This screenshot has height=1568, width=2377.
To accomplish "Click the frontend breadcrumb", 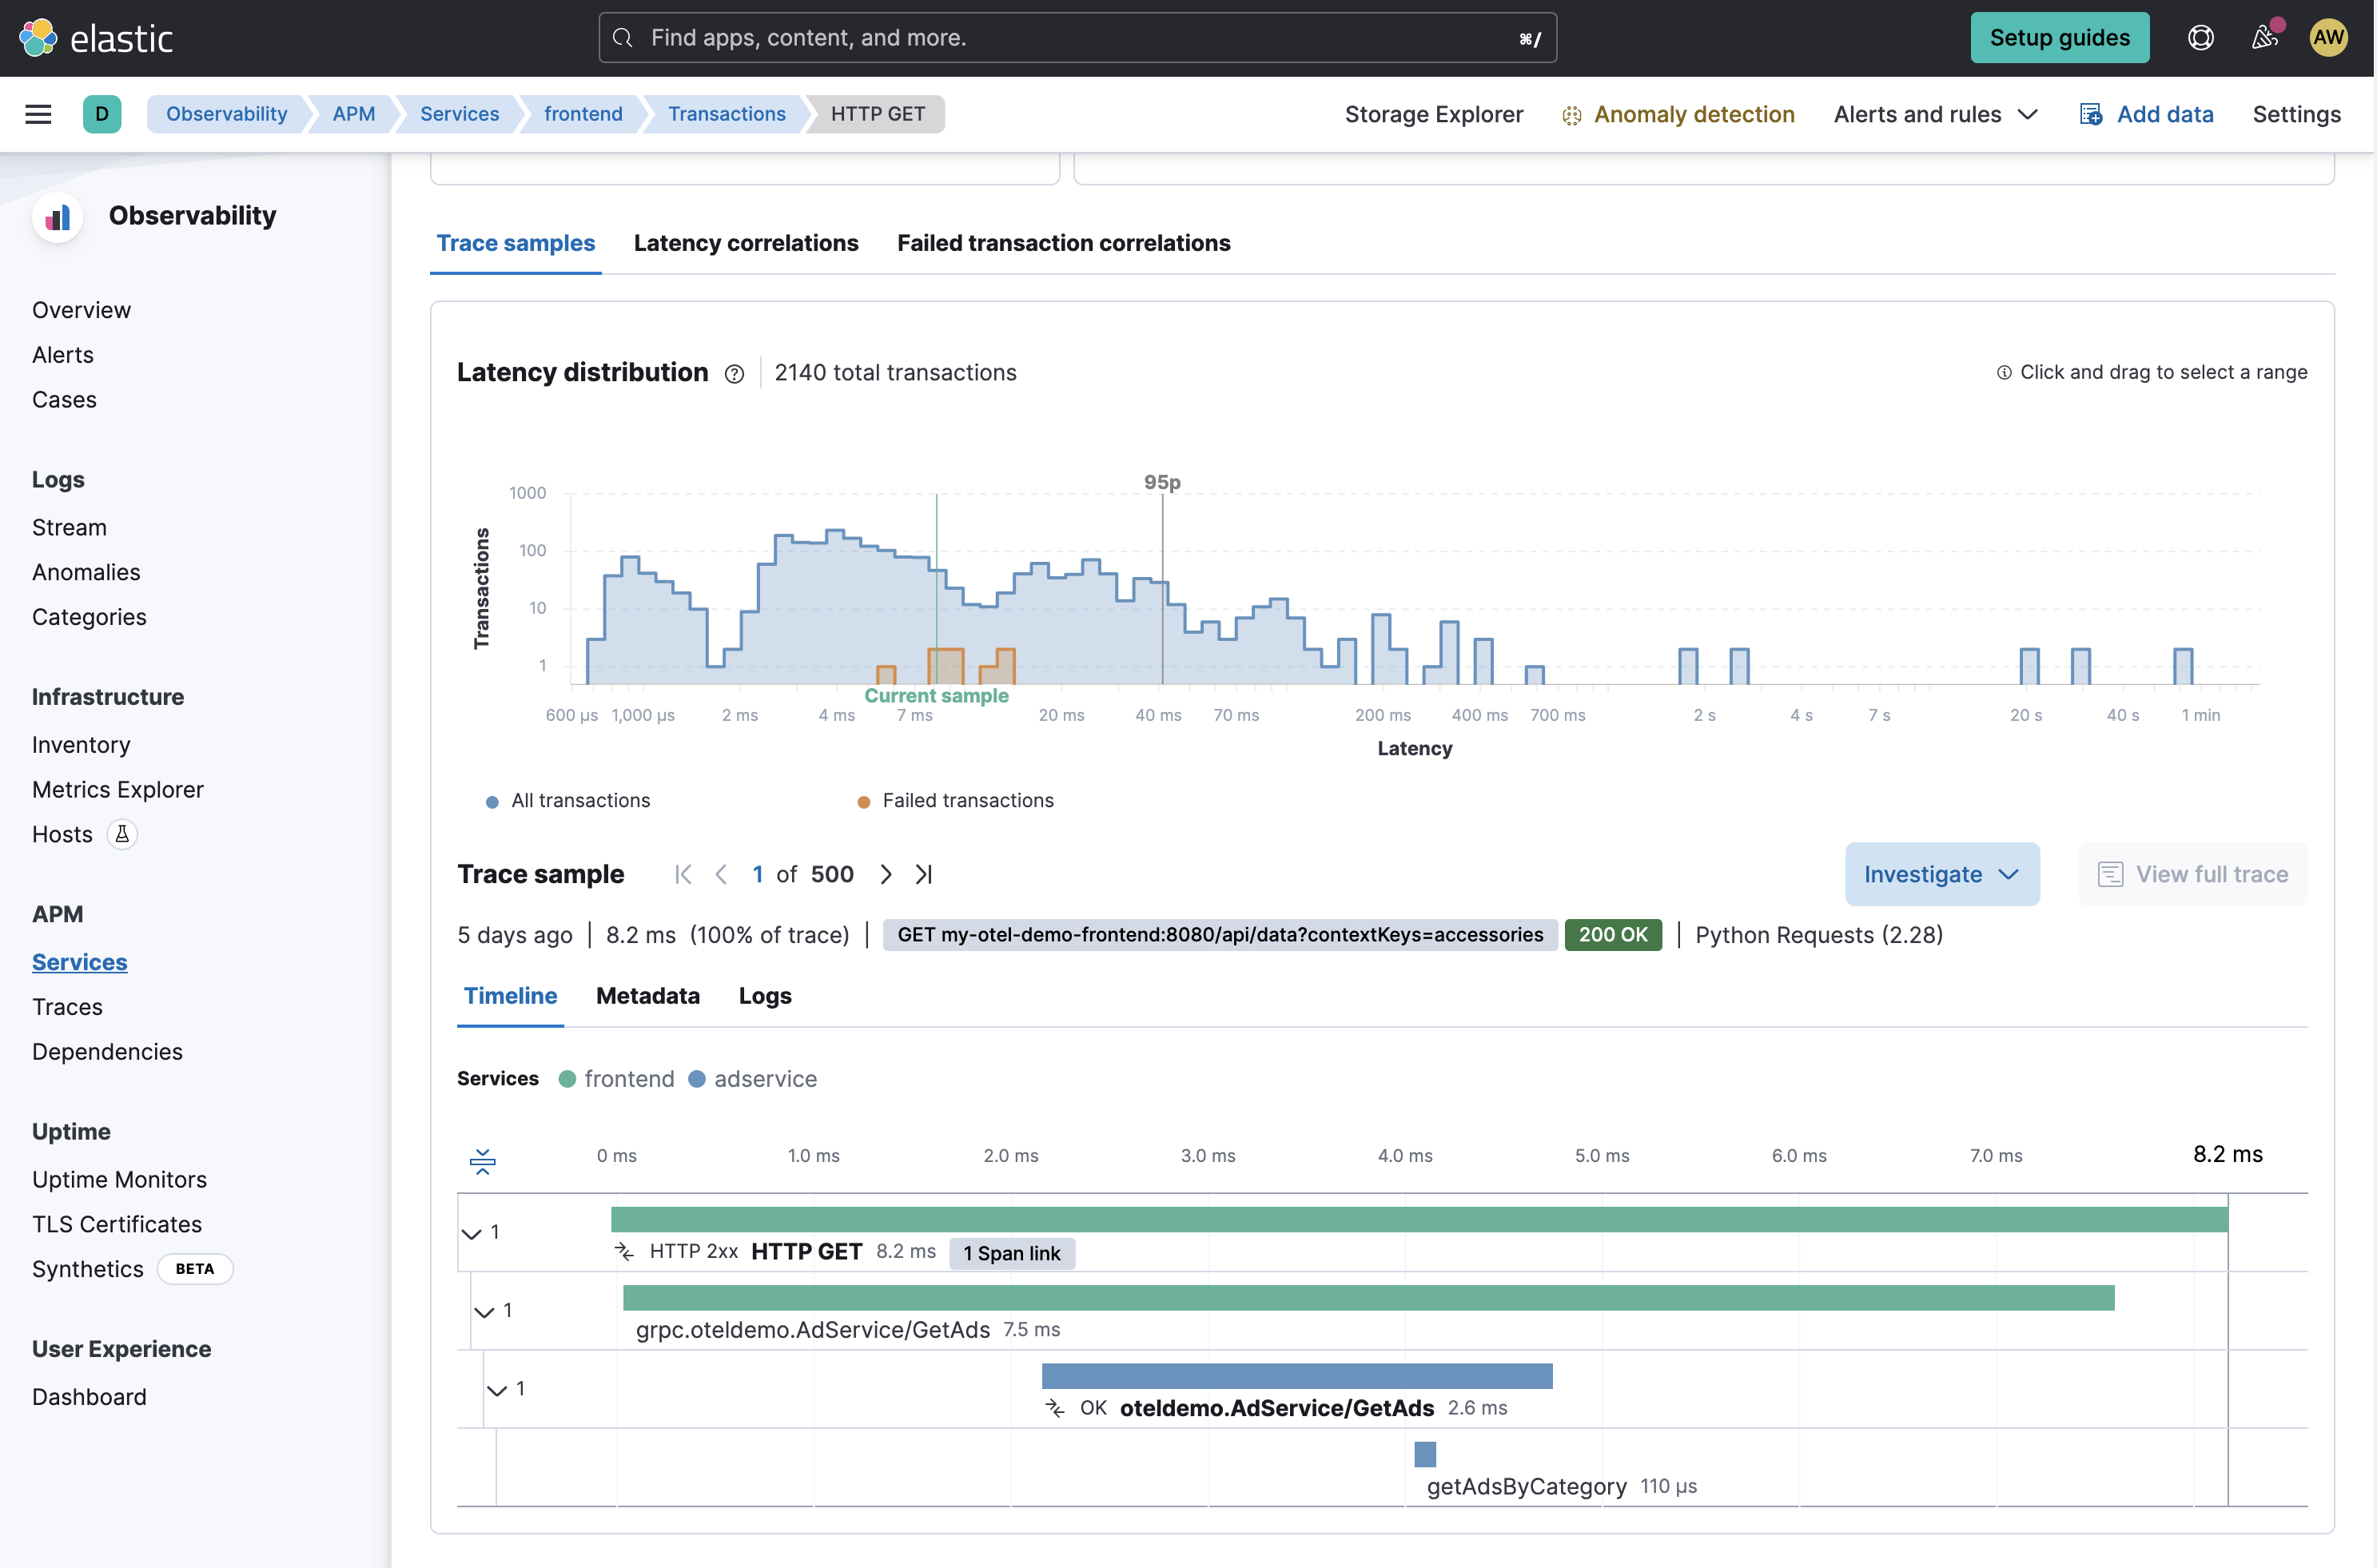I will click(x=583, y=114).
